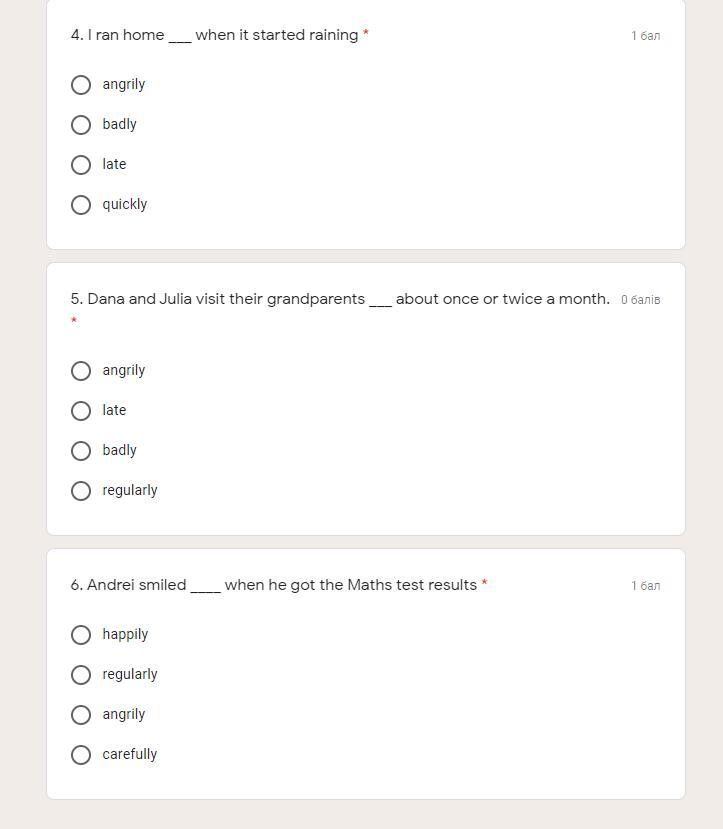This screenshot has height=829, width=723.
Task: Pick 'late' option in question 4
Action: click(81, 165)
